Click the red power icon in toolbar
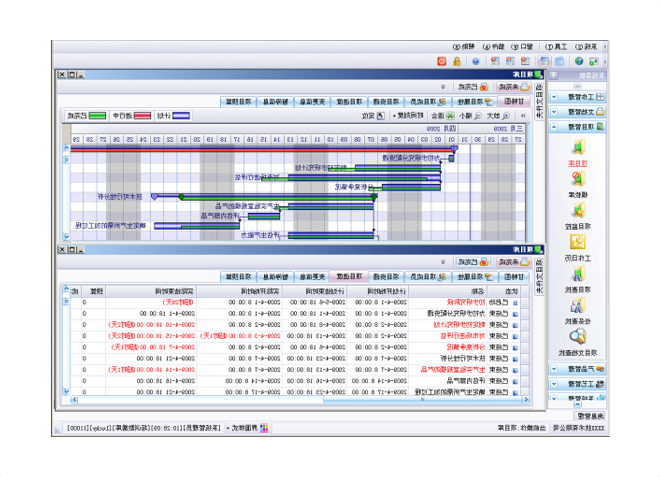 point(441,61)
